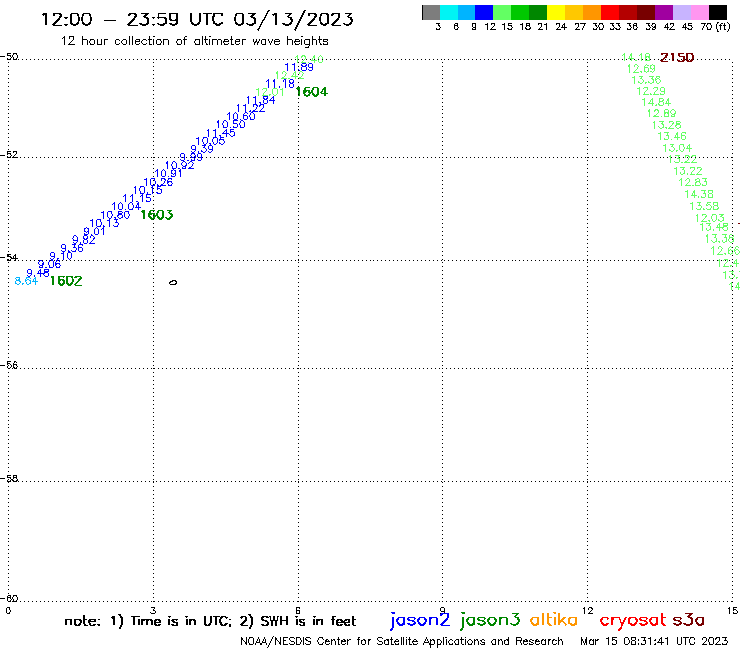
Task: Click the jason3 satellite legend label
Action: [490, 620]
